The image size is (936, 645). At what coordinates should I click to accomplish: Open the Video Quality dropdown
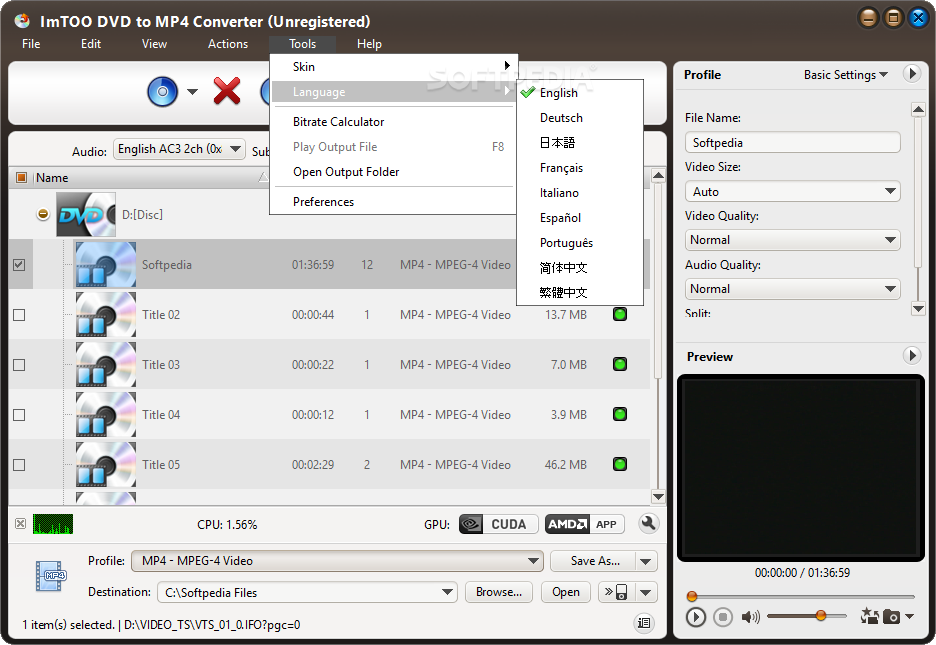(x=792, y=240)
